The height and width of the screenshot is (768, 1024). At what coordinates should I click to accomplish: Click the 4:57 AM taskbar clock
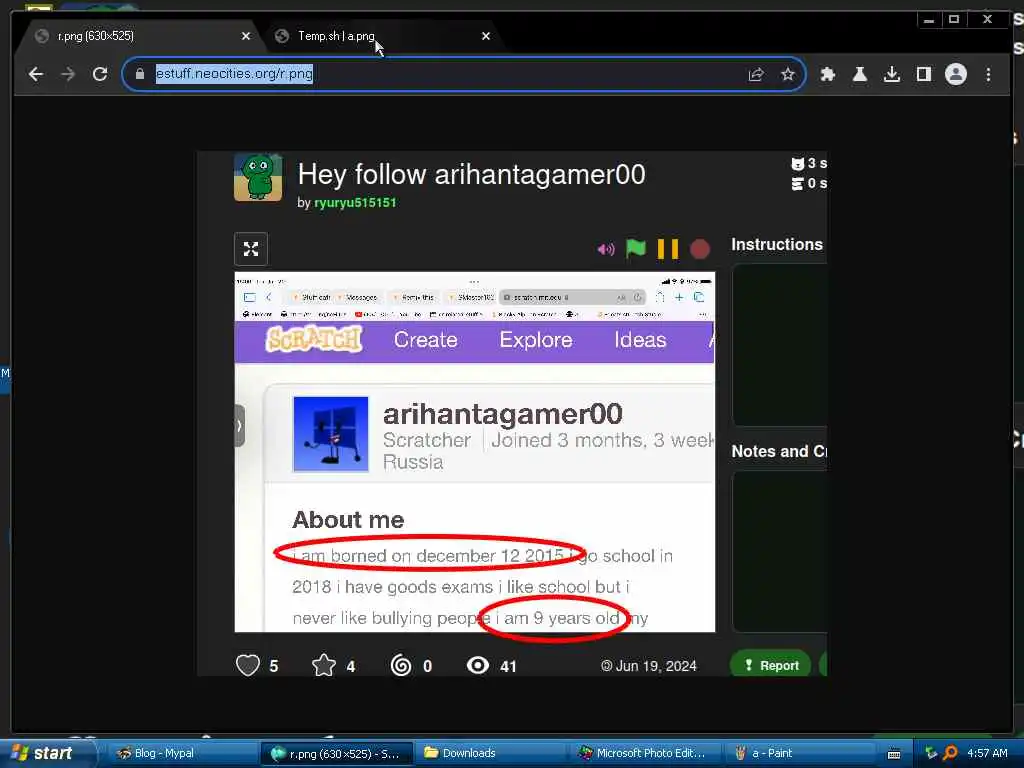(987, 753)
